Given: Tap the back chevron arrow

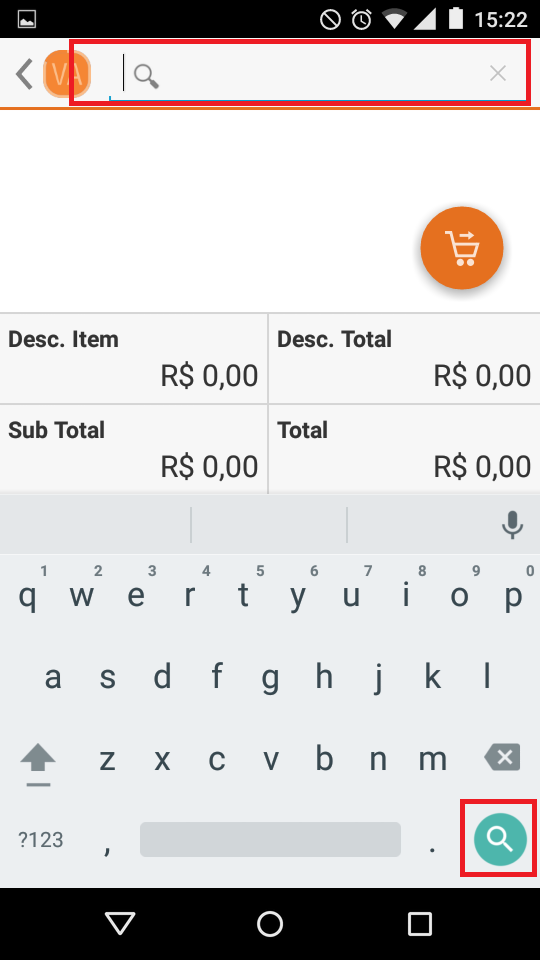Looking at the screenshot, I should coord(24,75).
